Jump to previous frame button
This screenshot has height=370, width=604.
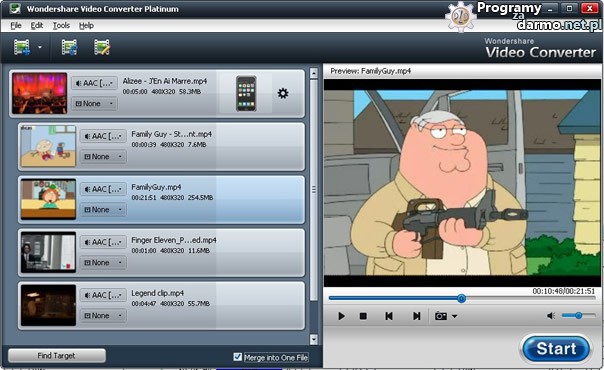pyautogui.click(x=389, y=316)
